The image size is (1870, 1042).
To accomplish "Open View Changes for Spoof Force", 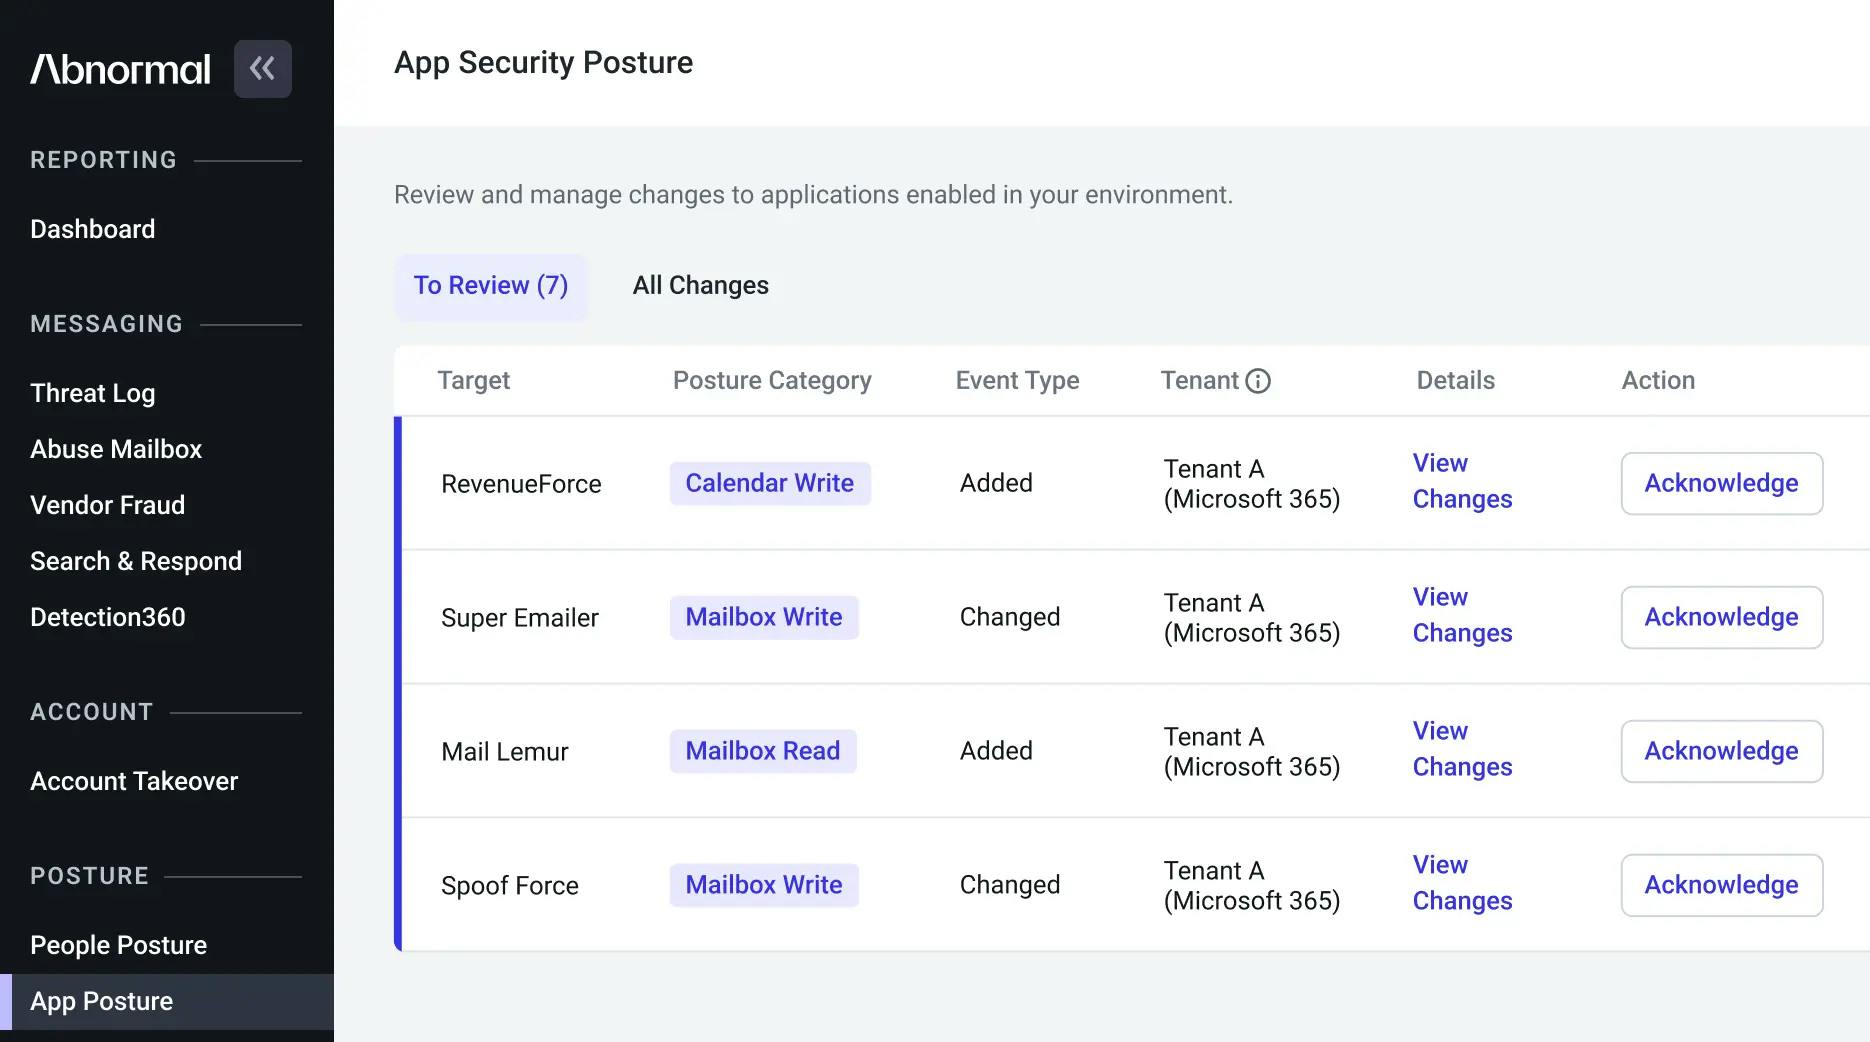I will tap(1461, 883).
